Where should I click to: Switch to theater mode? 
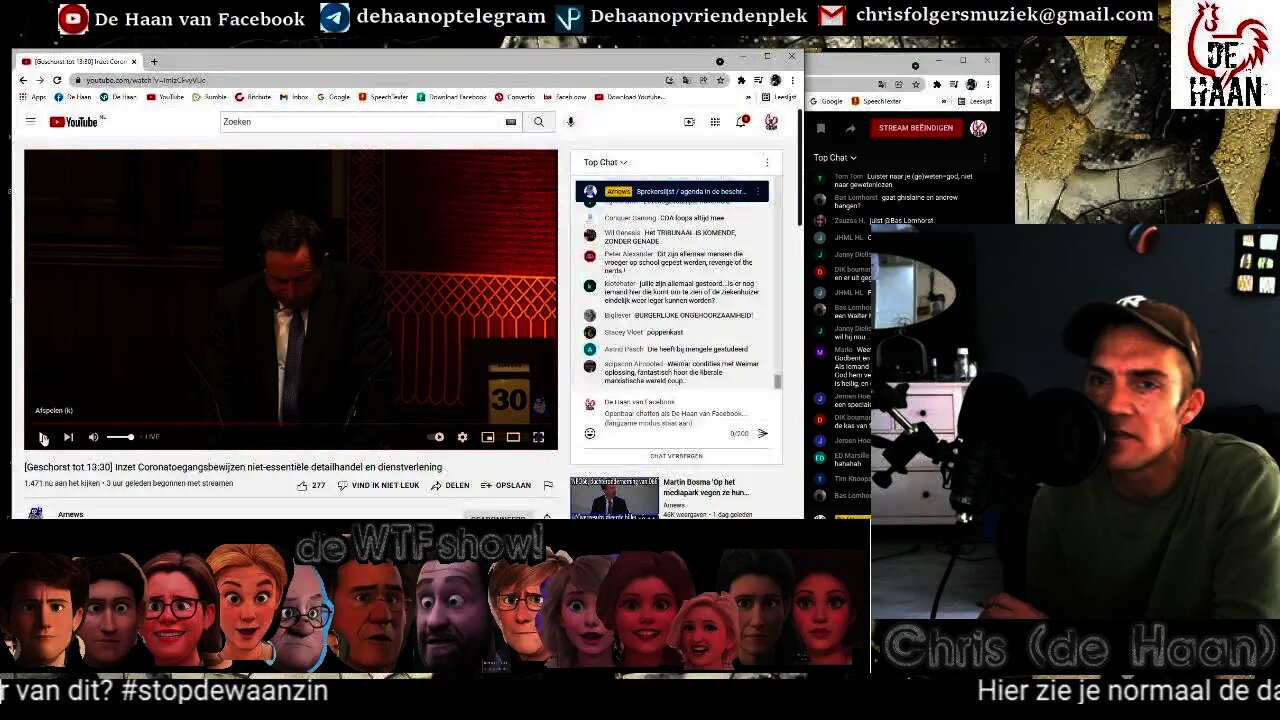pos(513,437)
